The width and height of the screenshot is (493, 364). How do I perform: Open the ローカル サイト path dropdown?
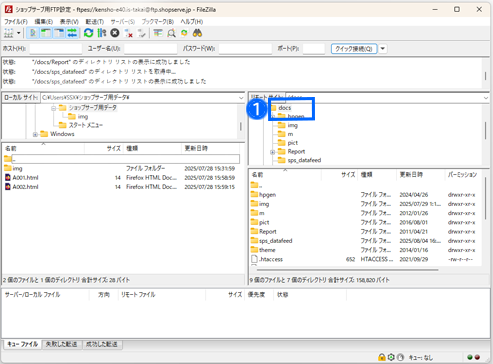pos(241,98)
